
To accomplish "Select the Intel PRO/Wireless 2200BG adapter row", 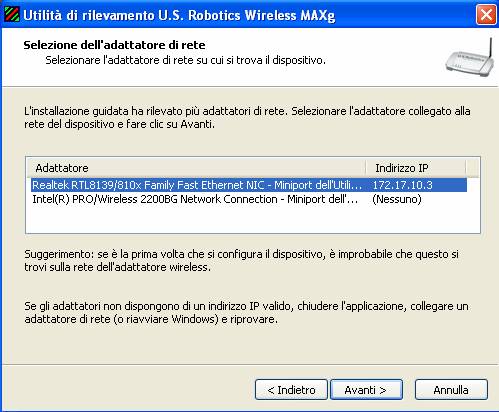I will tap(249, 199).
